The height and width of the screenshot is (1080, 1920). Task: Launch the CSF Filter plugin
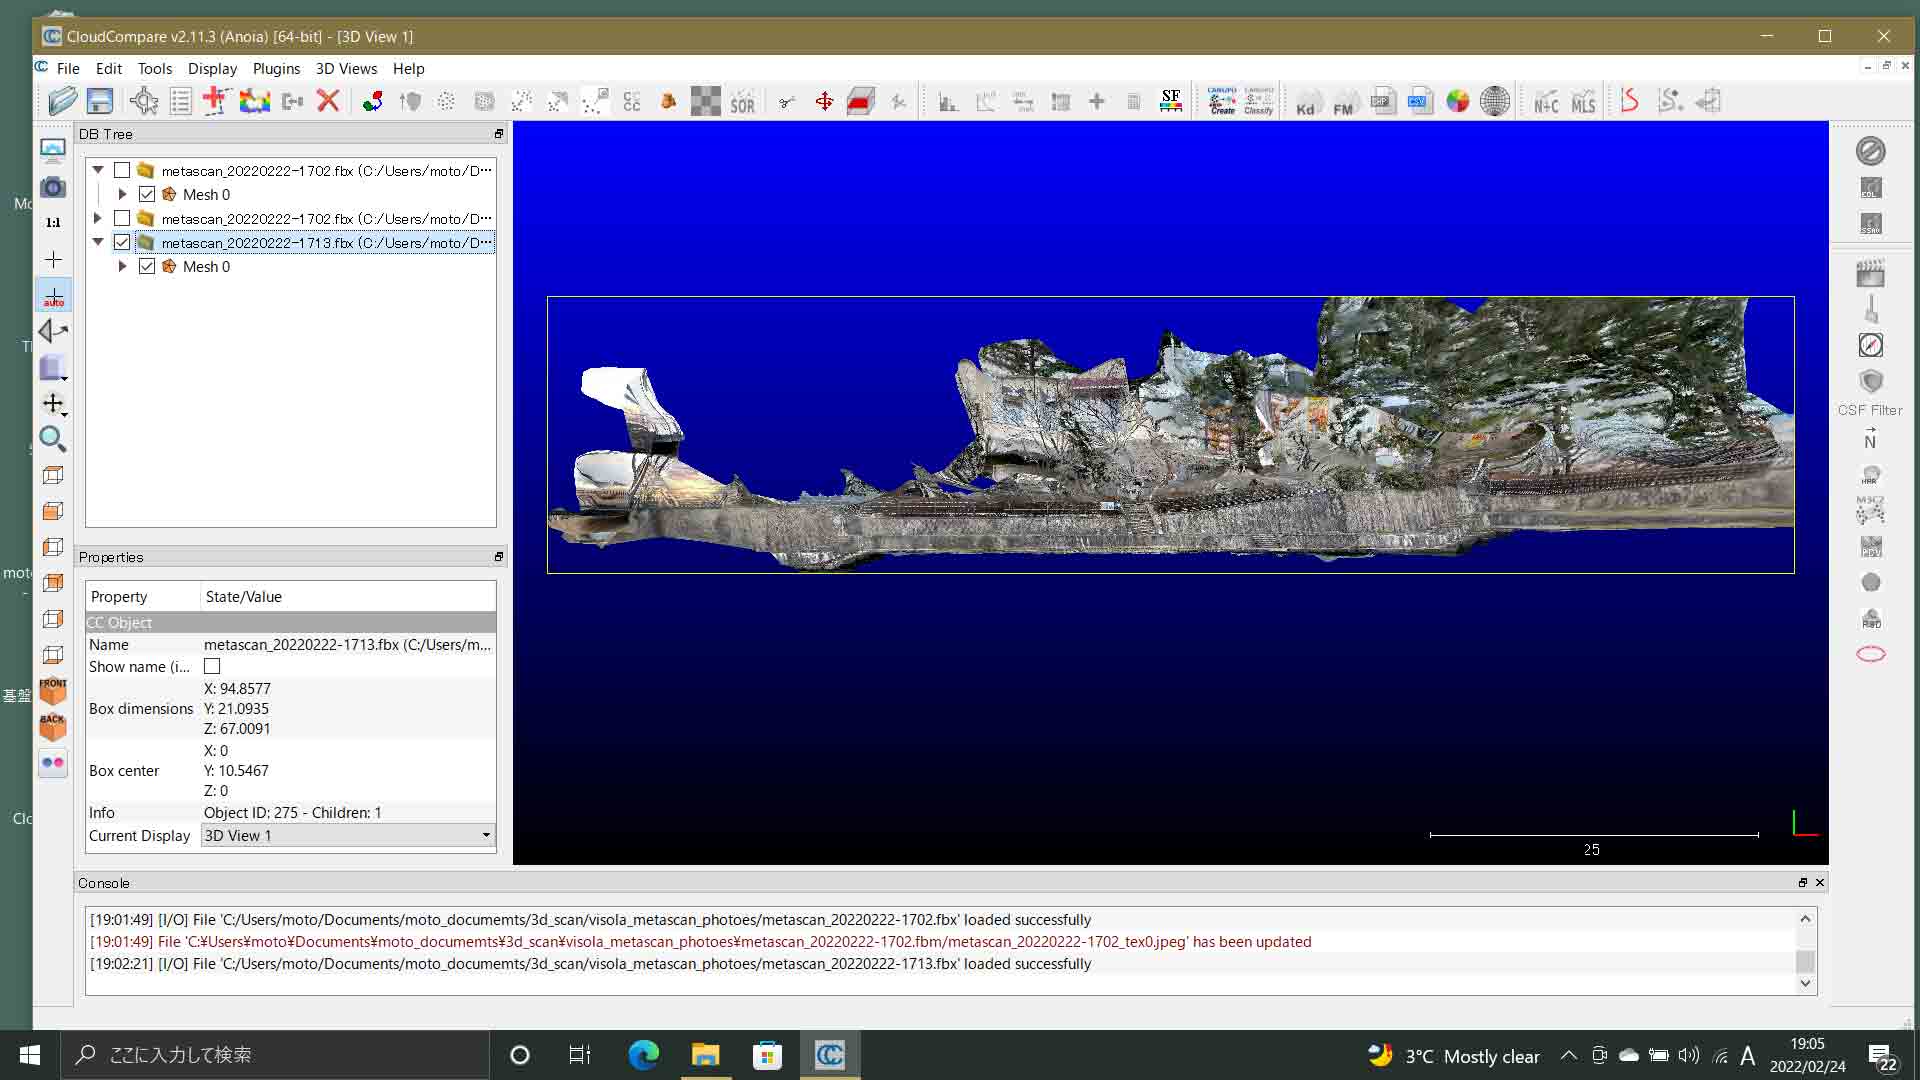tap(1871, 383)
